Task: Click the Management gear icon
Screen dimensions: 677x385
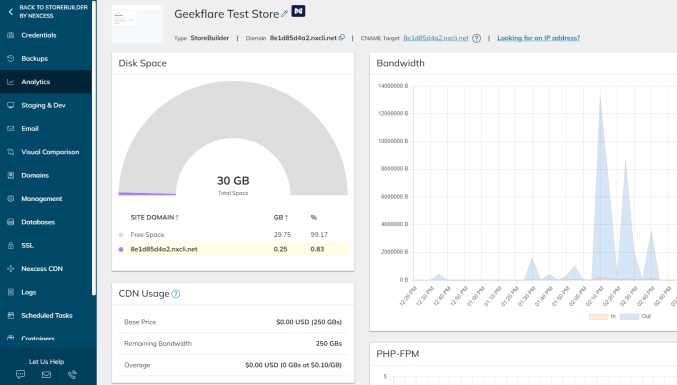Action: click(x=11, y=199)
